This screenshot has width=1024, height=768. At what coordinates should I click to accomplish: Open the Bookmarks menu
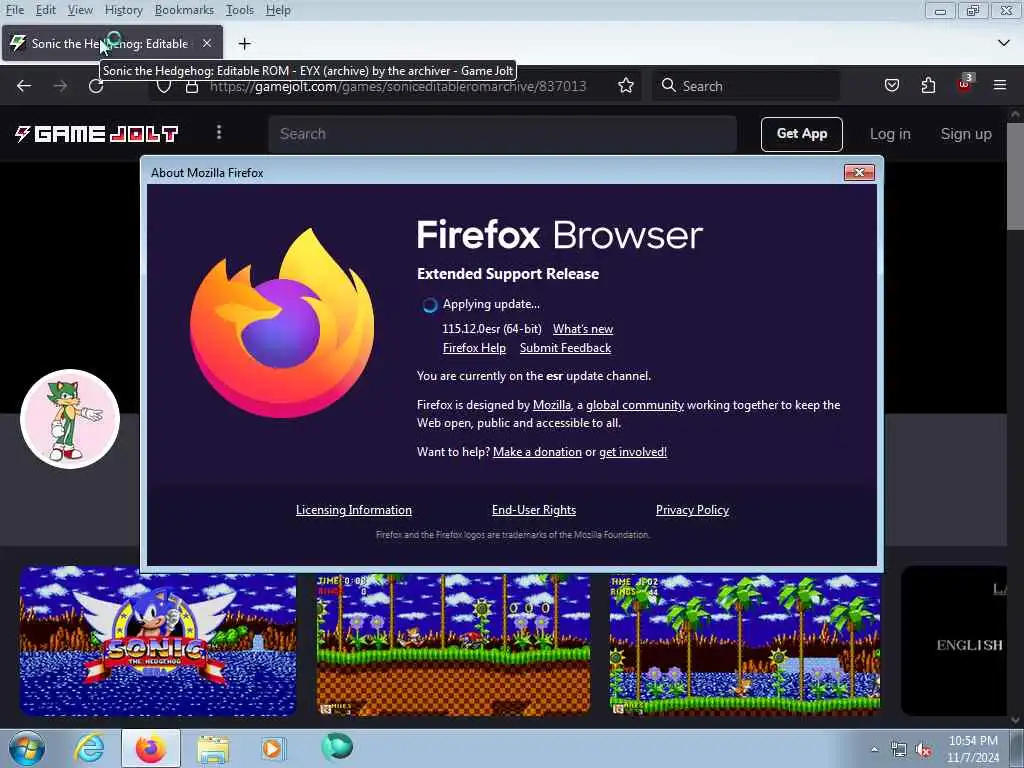click(184, 10)
